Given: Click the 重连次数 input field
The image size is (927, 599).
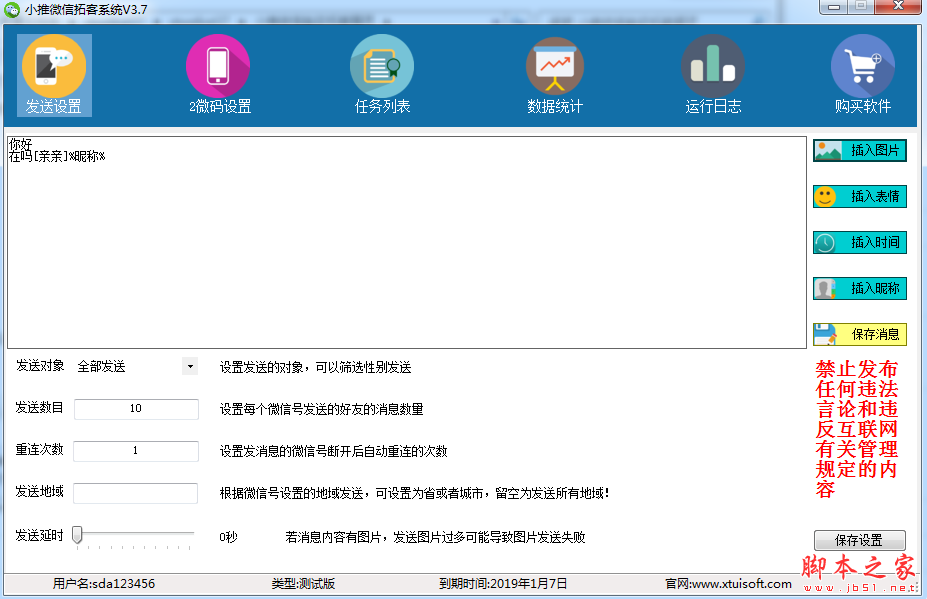Looking at the screenshot, I should tap(136, 451).
